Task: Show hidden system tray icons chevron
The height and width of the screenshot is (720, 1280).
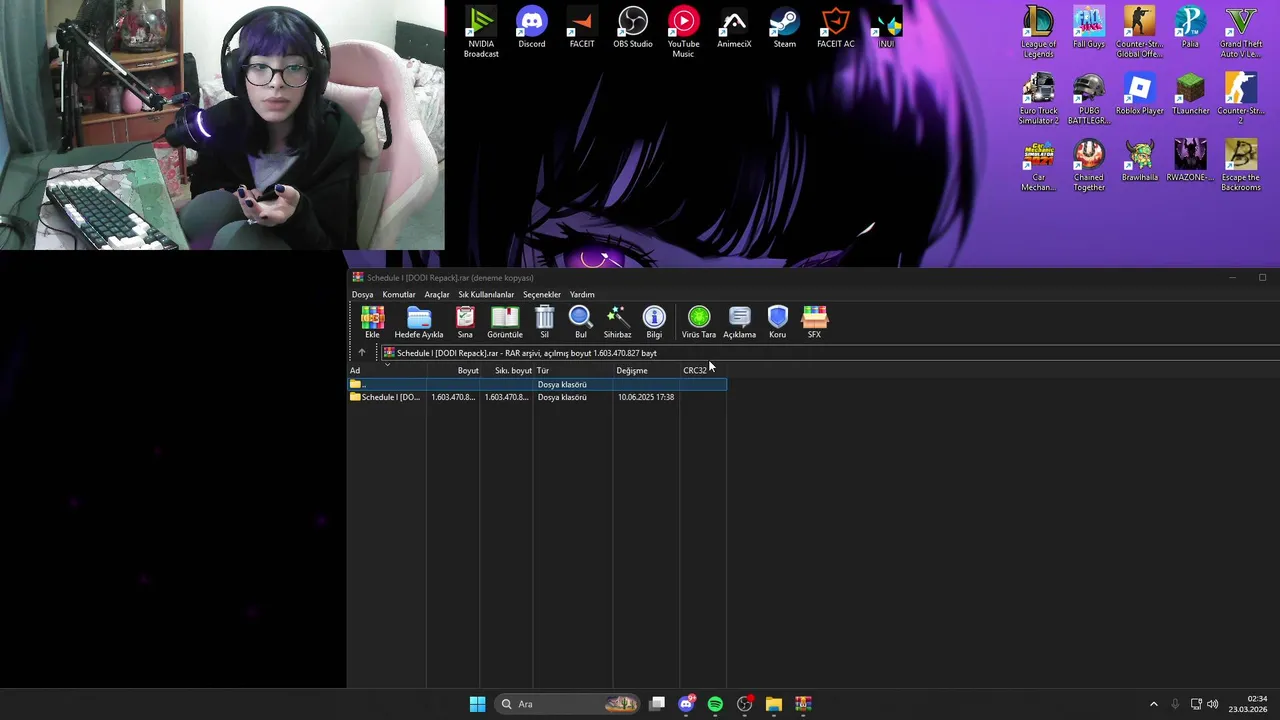Action: click(x=1153, y=704)
